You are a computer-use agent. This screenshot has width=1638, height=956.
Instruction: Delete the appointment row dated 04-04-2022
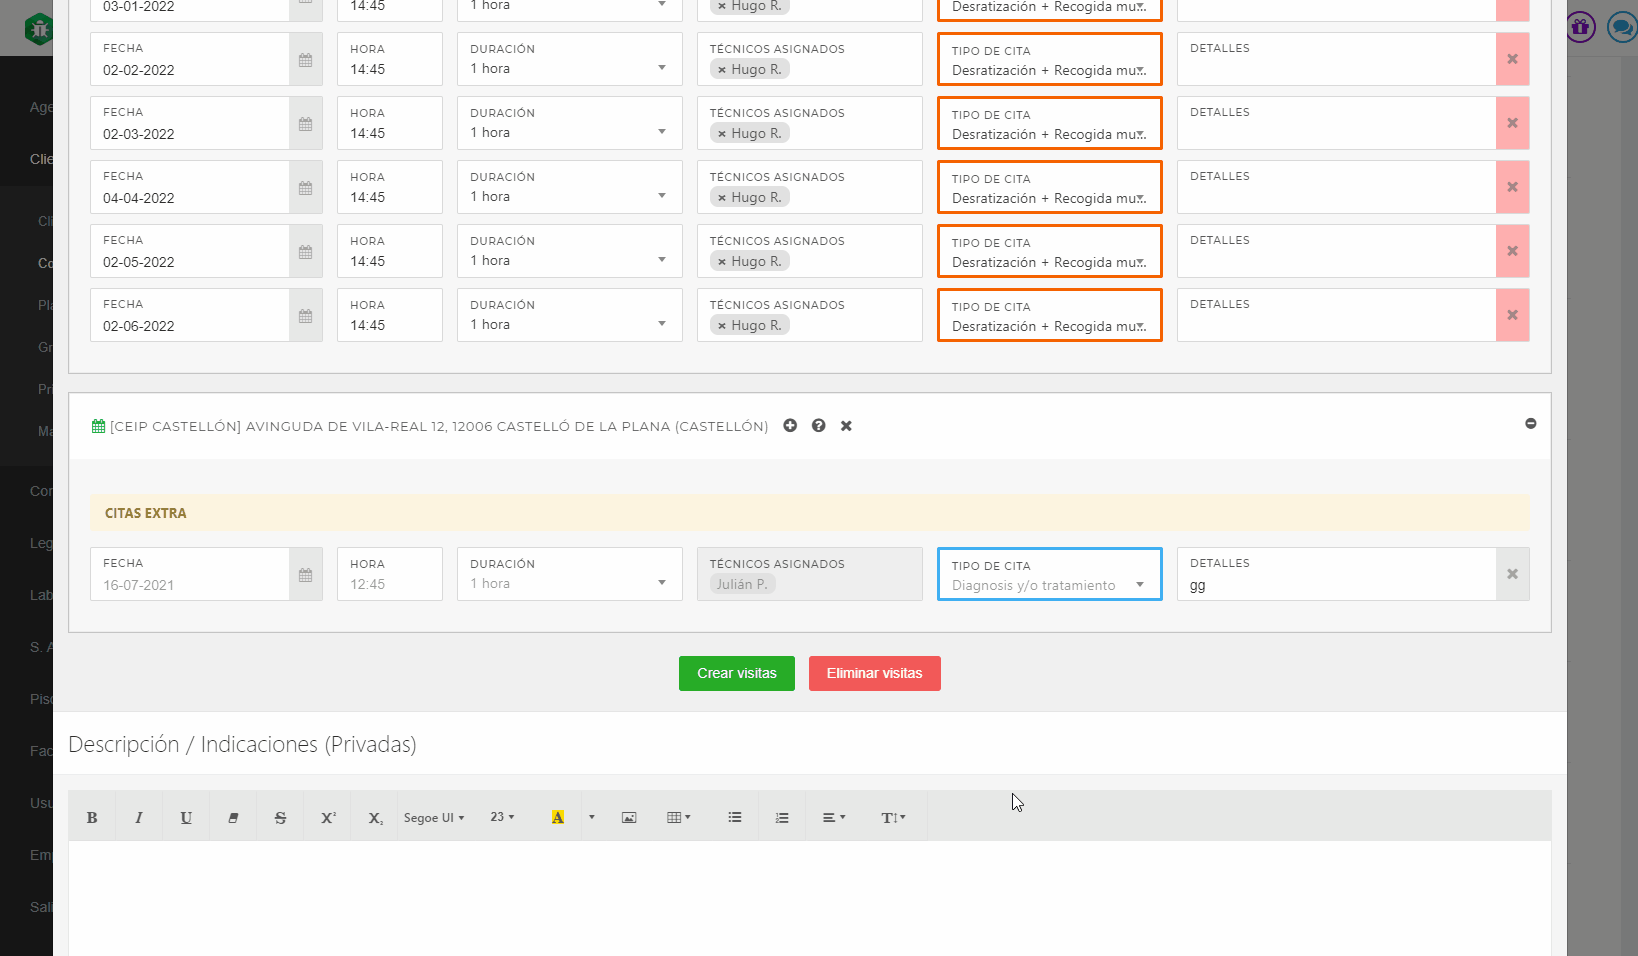coord(1512,187)
